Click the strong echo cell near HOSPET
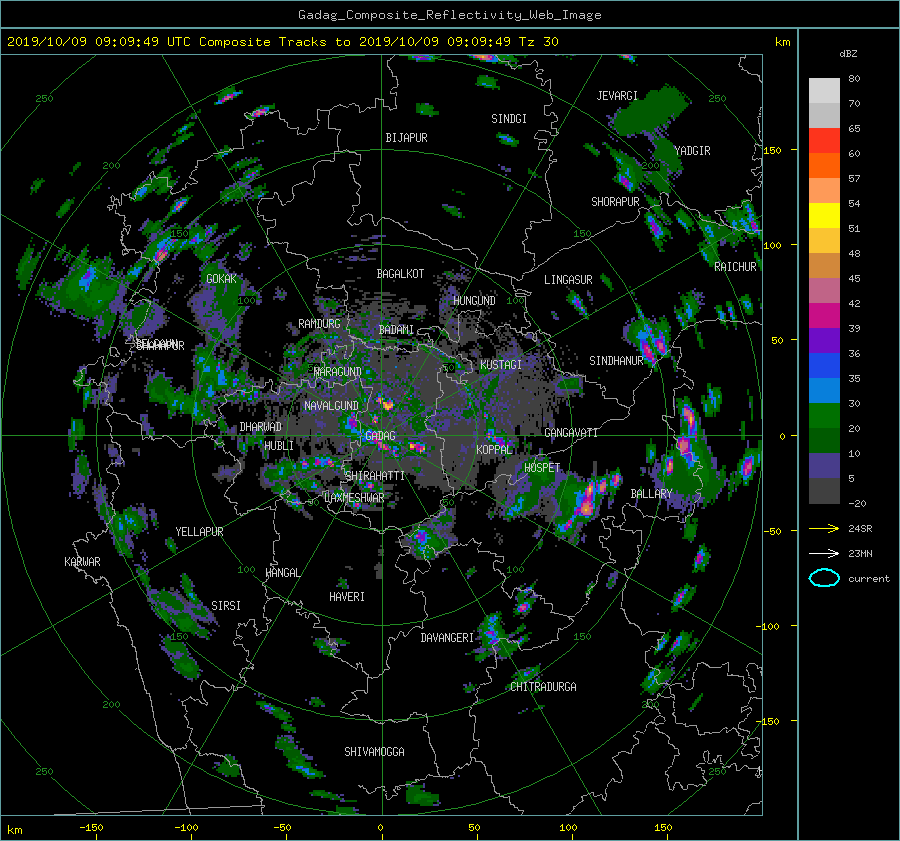The image size is (900, 841). click(x=588, y=502)
